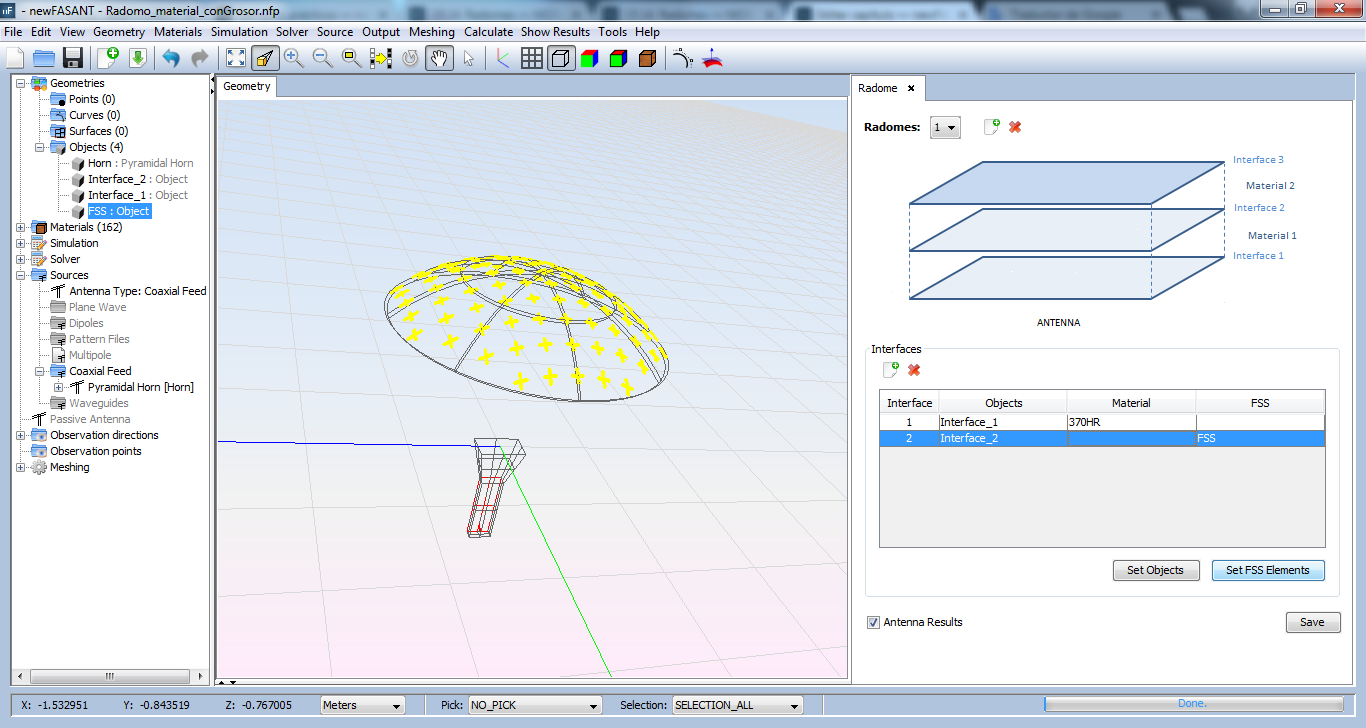The image size is (1366, 728).
Task: Open the SELECTION_ALL selection dropdown
Action: 737,705
